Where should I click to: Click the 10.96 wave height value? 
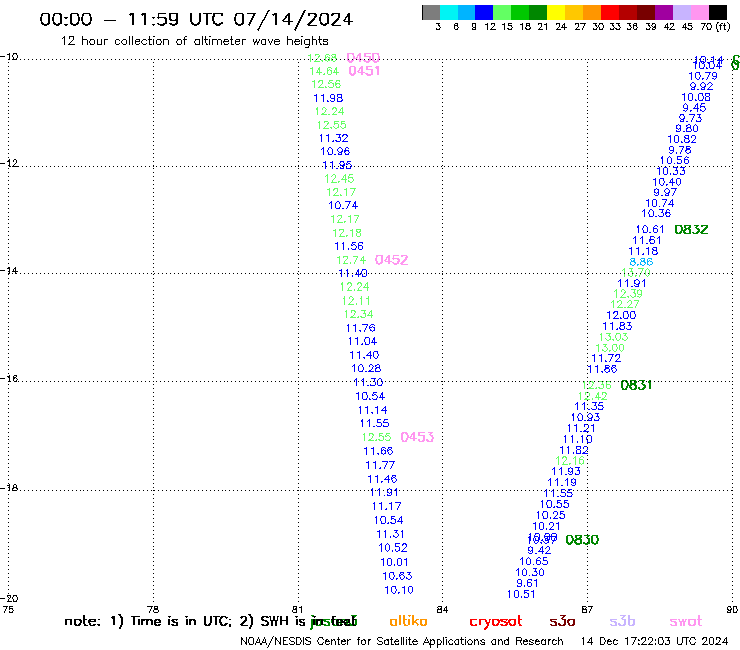pyautogui.click(x=335, y=152)
